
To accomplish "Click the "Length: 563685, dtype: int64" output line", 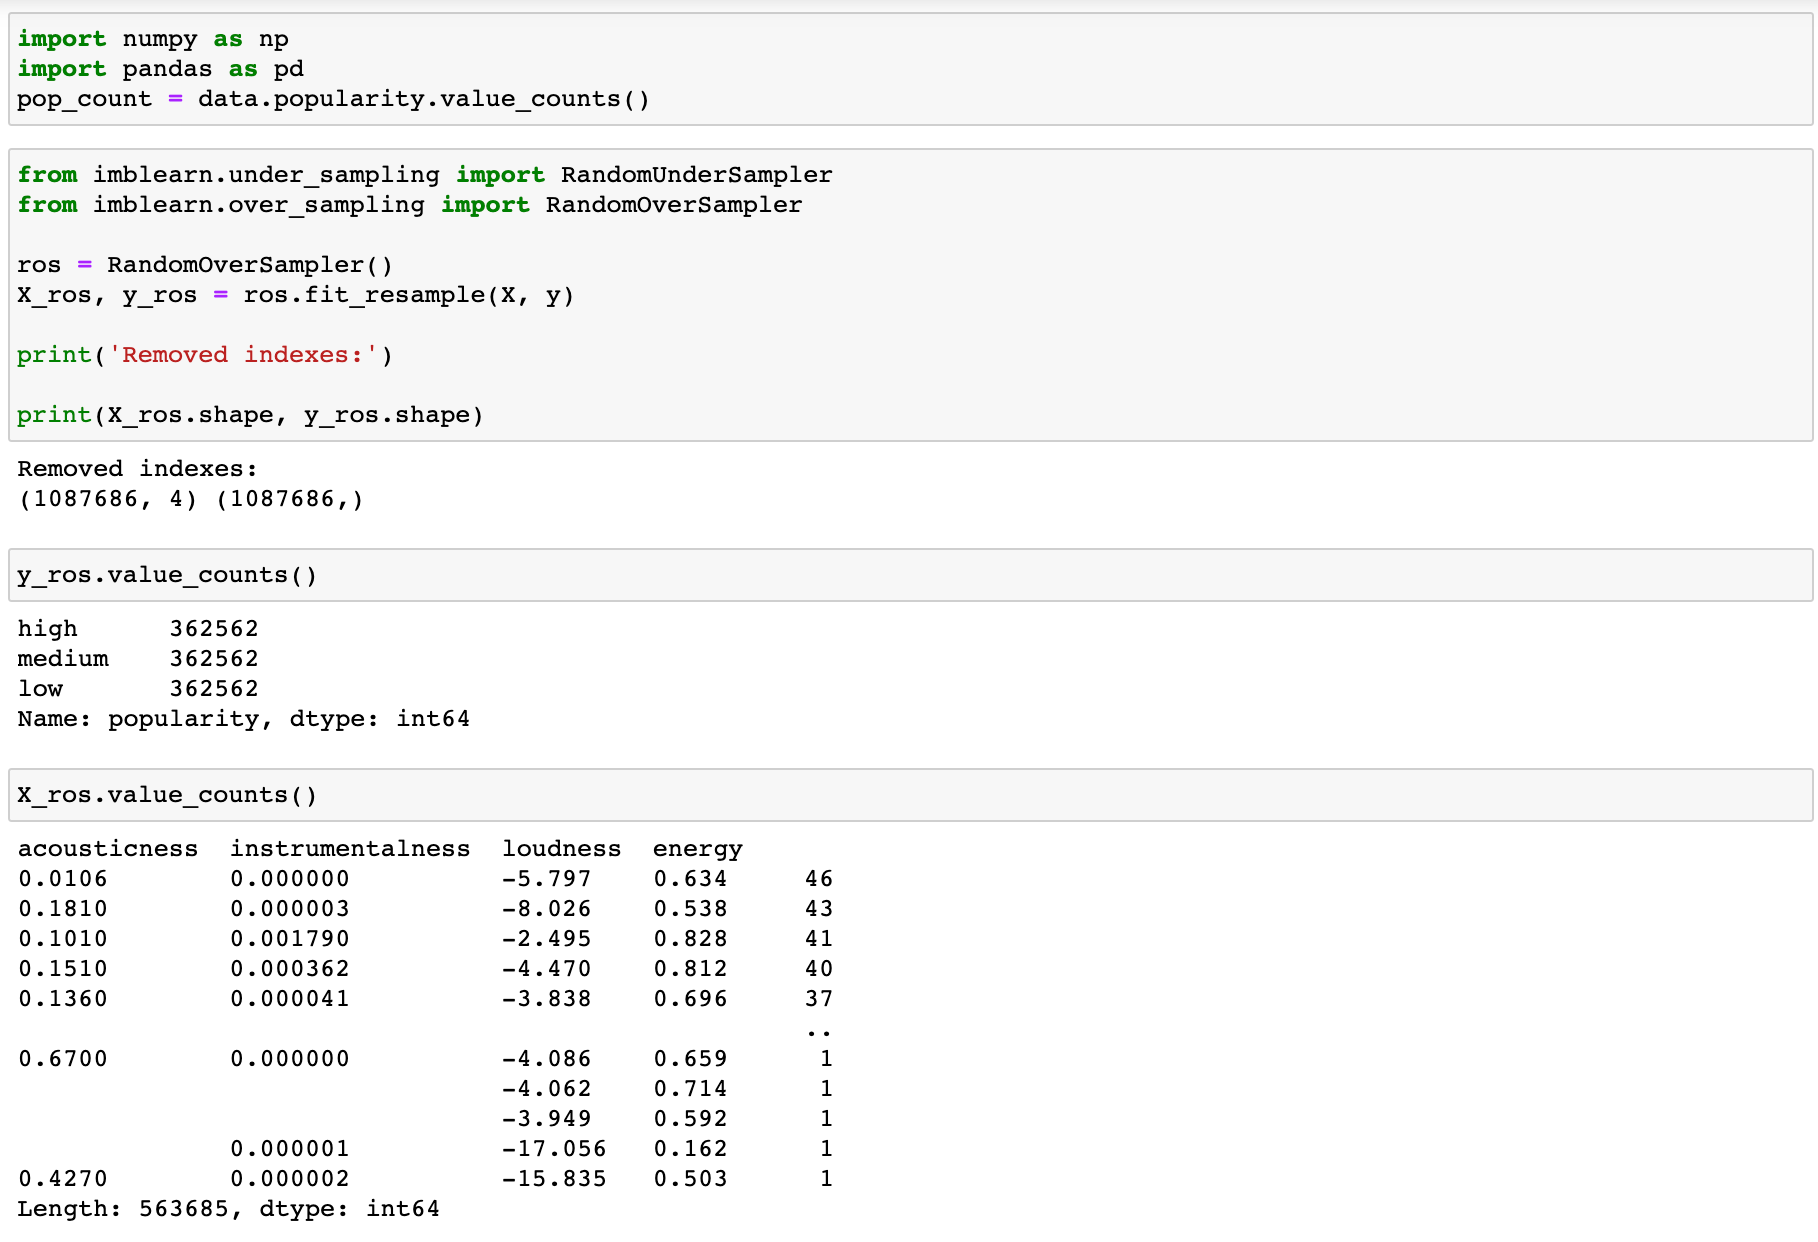I will point(228,1209).
